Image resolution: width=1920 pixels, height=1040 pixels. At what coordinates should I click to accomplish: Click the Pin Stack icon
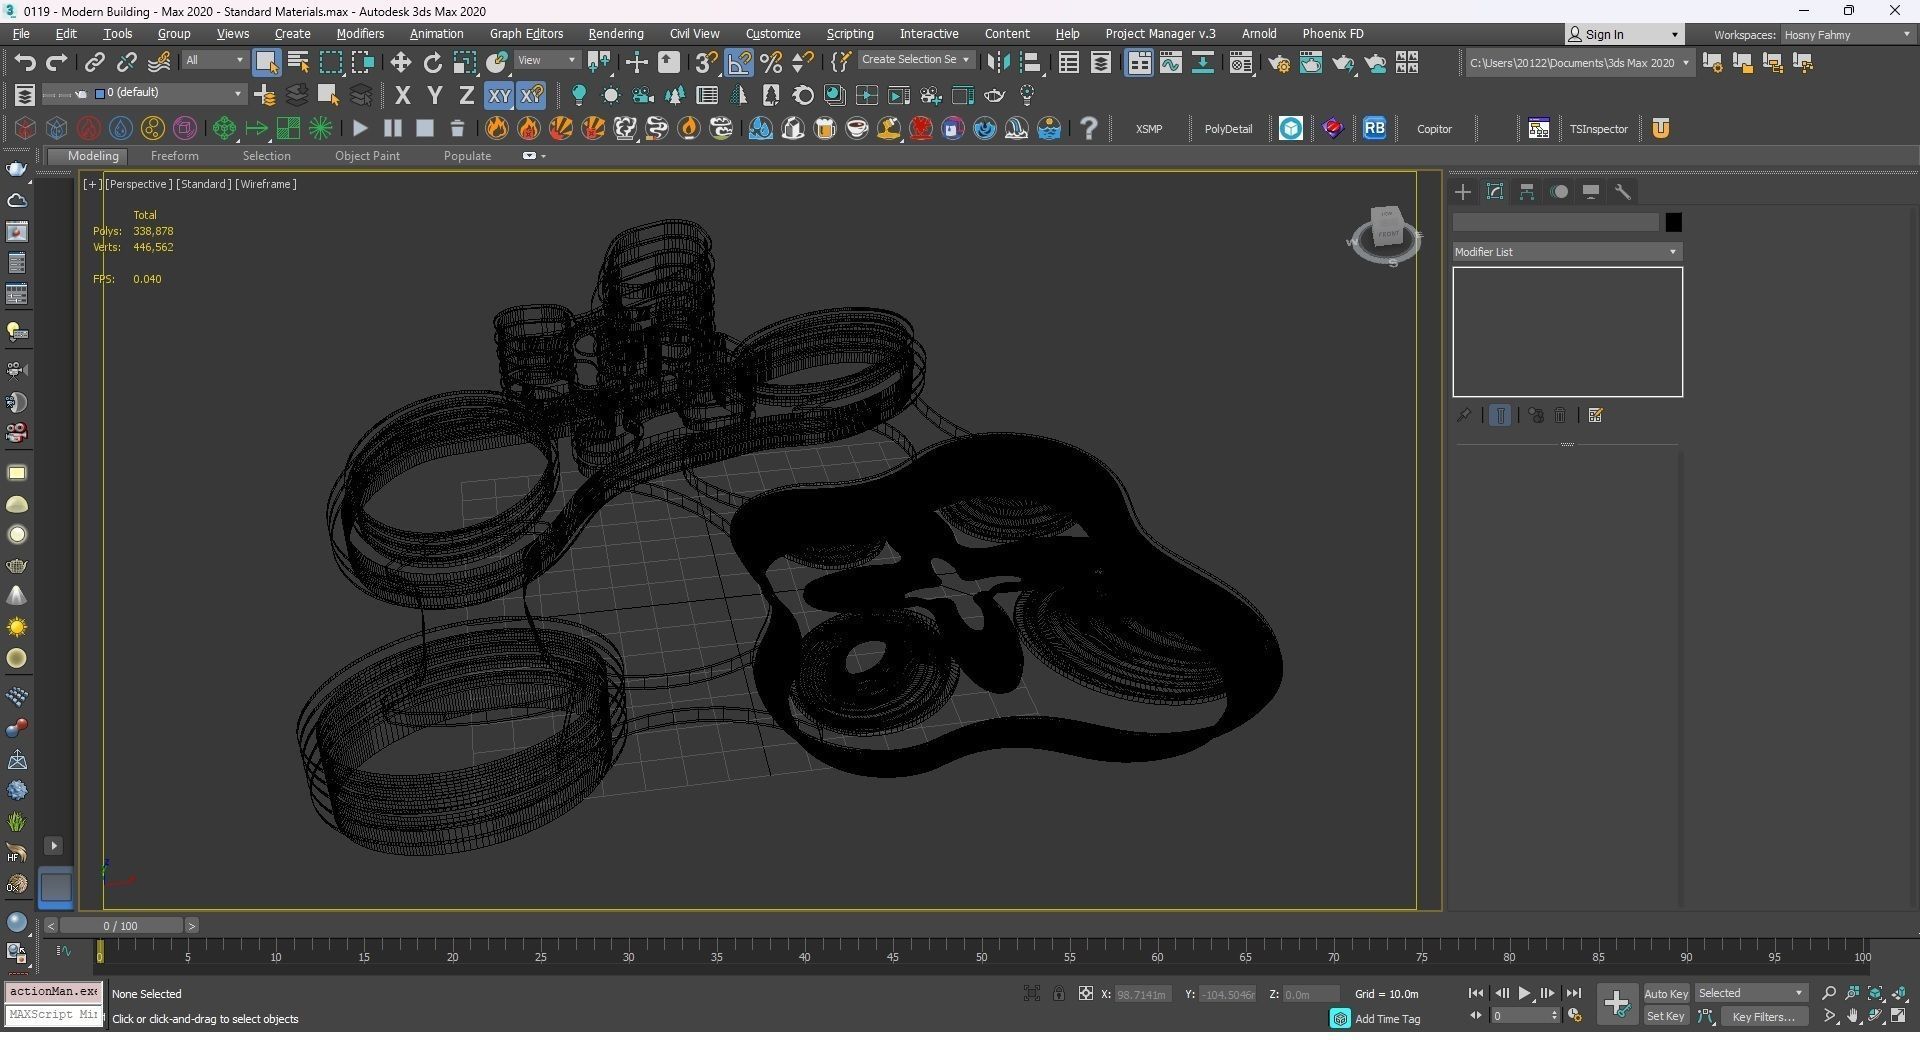(1464, 415)
